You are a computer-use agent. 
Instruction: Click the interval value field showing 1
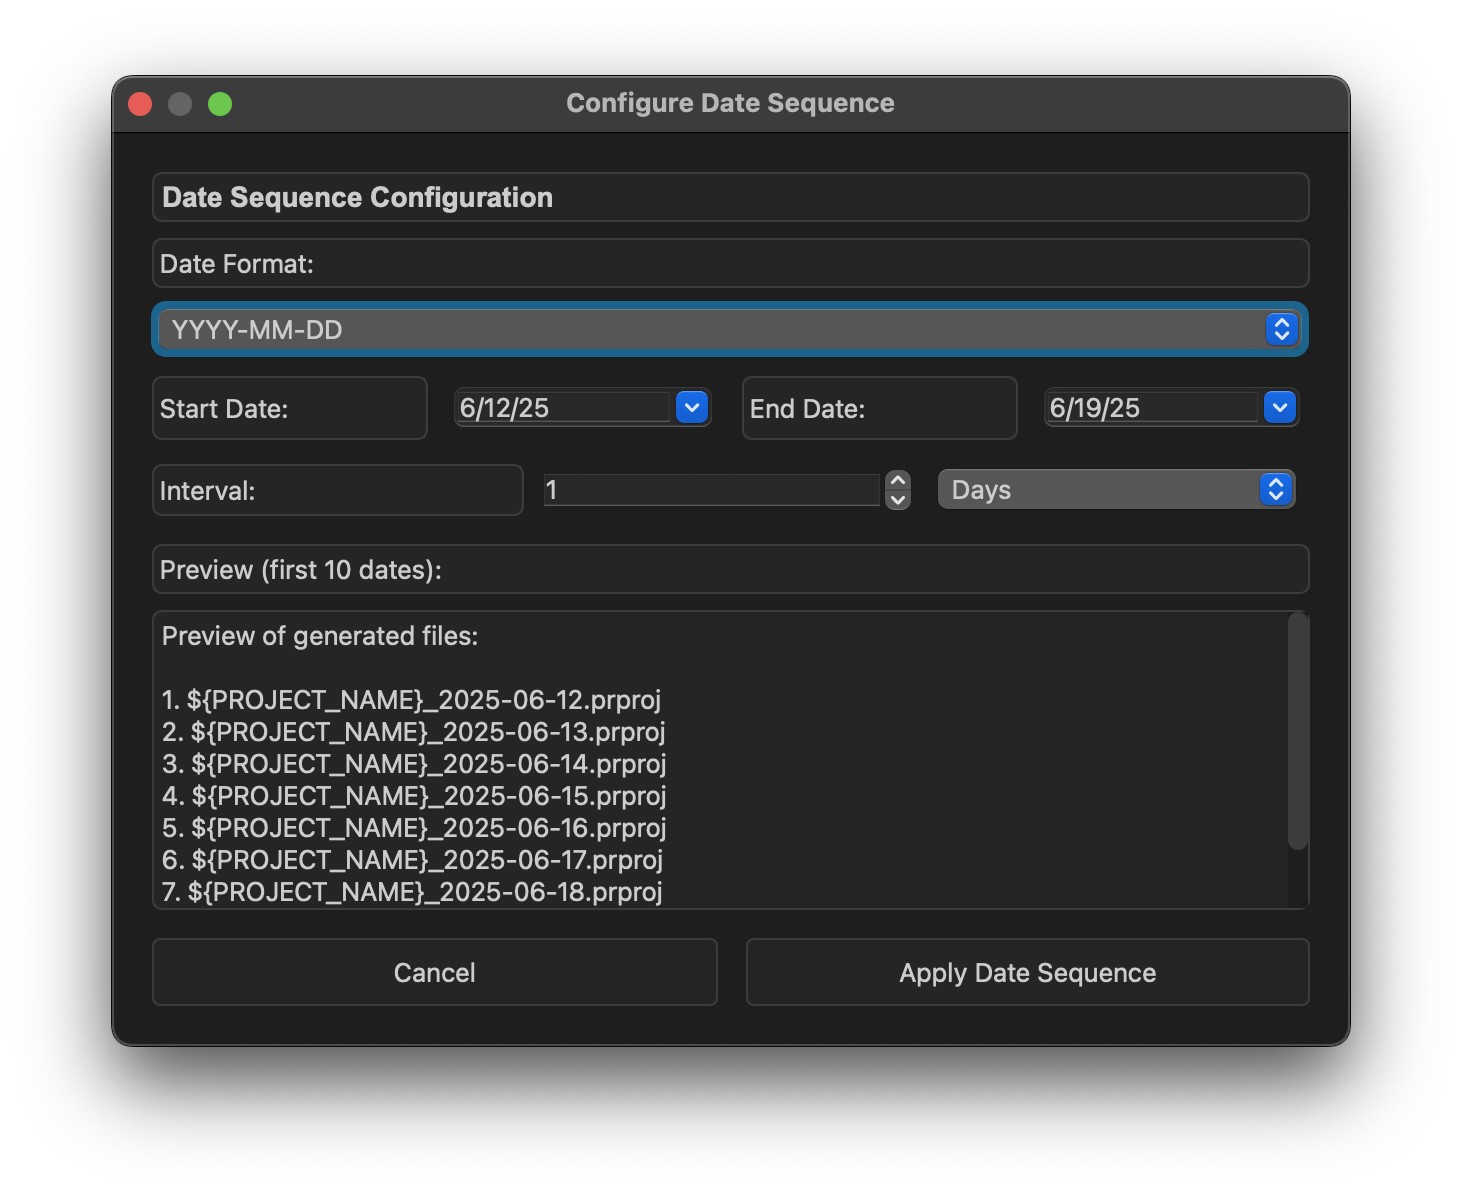710,489
